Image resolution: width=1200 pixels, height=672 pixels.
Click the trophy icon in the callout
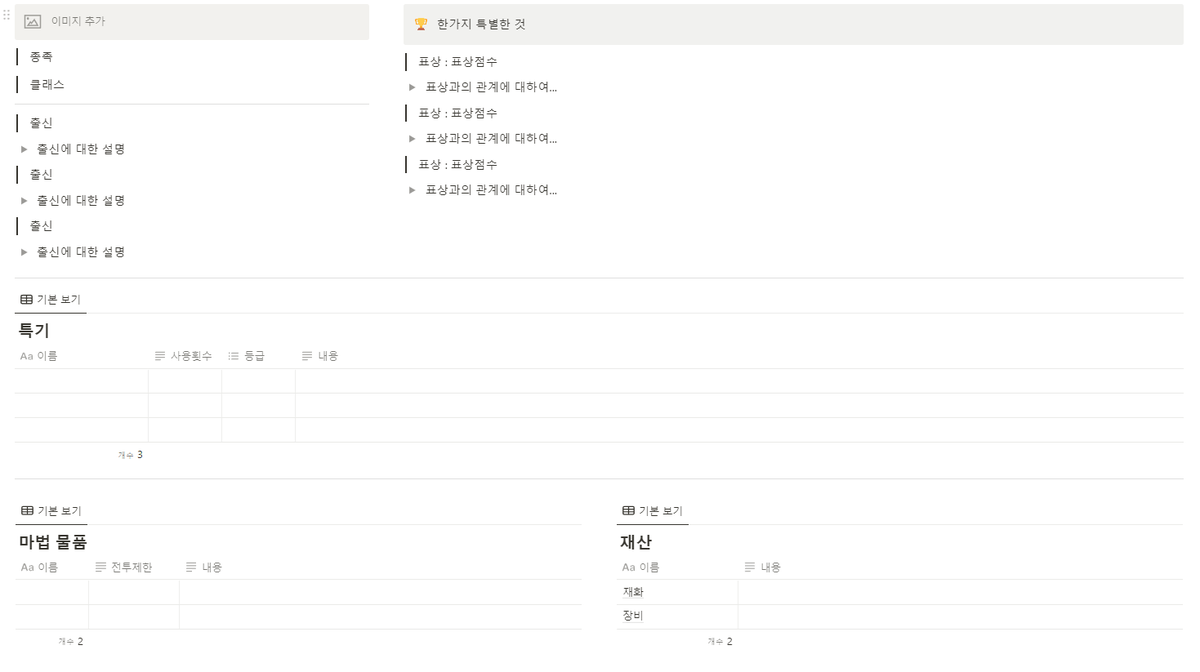pos(421,24)
